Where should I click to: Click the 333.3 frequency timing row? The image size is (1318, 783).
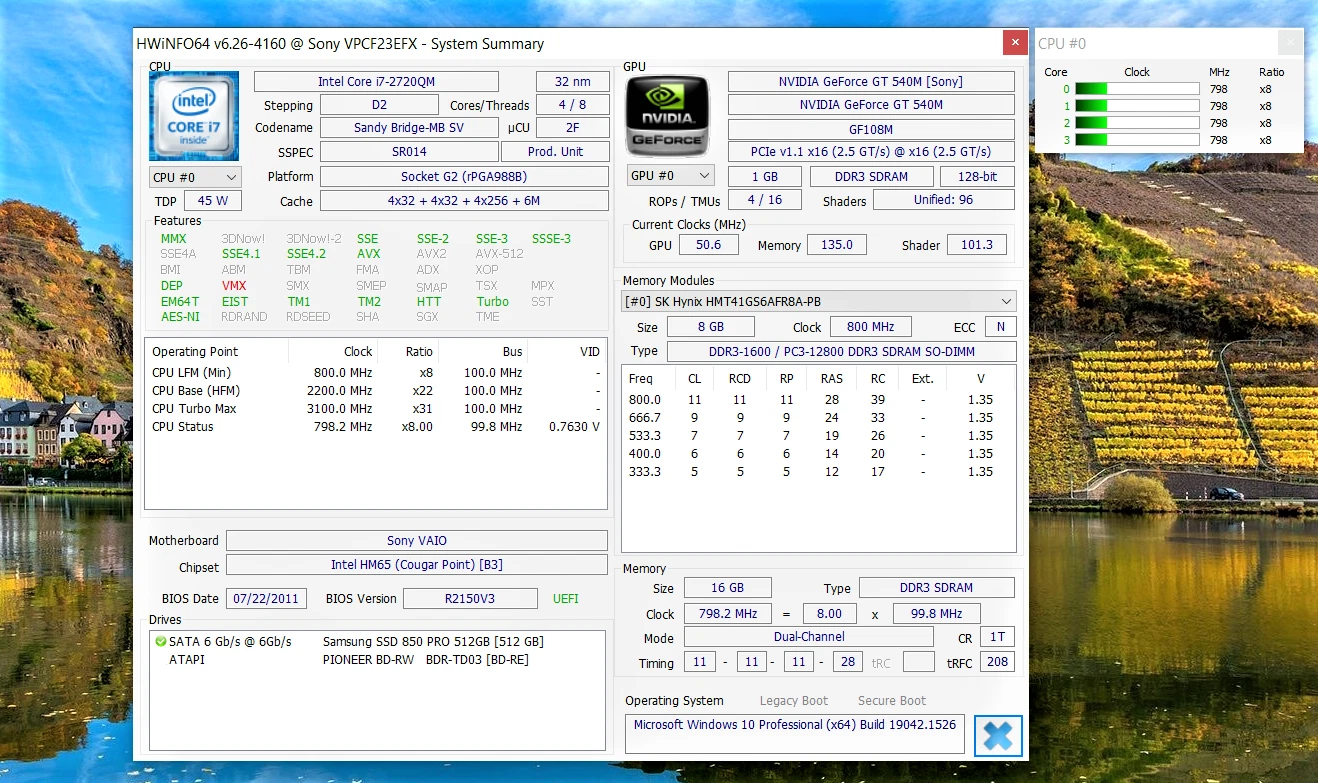(x=818, y=472)
